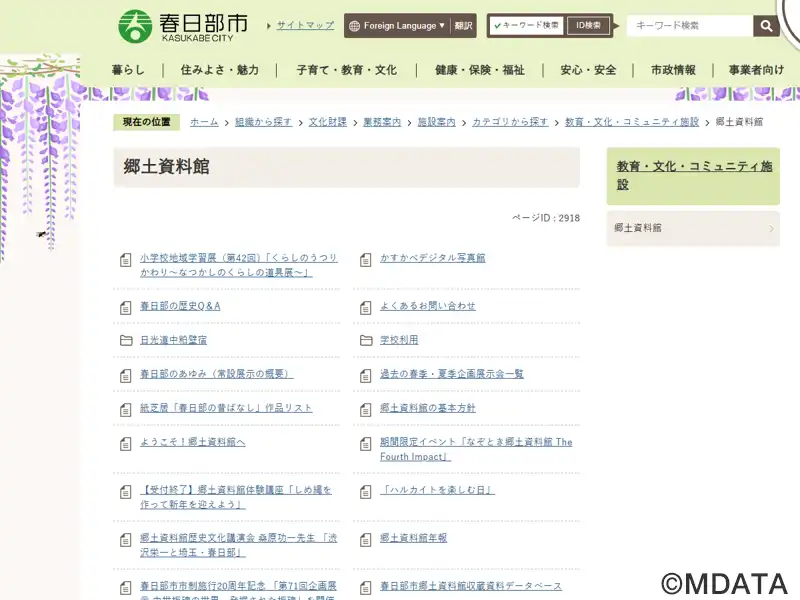
Task: Click document icon beside 過去の春季・夏季企画展示会一覧
Action: pos(365,376)
